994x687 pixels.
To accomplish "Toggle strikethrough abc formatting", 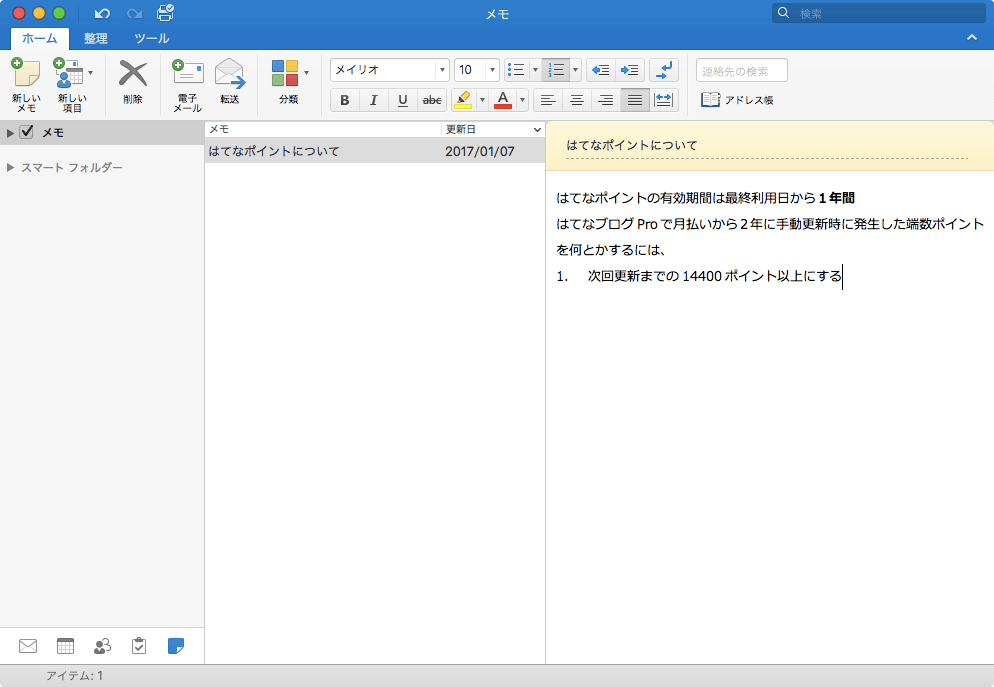I will coord(432,100).
